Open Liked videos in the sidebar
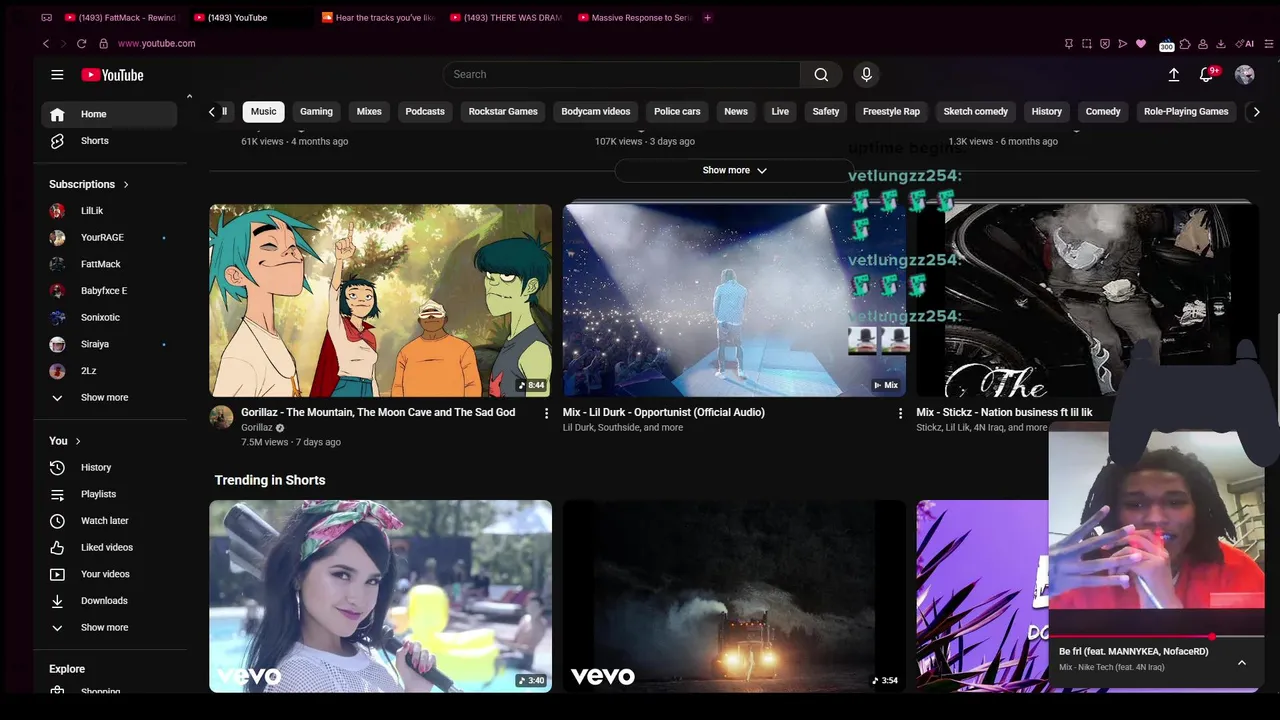1280x720 pixels. click(109, 548)
